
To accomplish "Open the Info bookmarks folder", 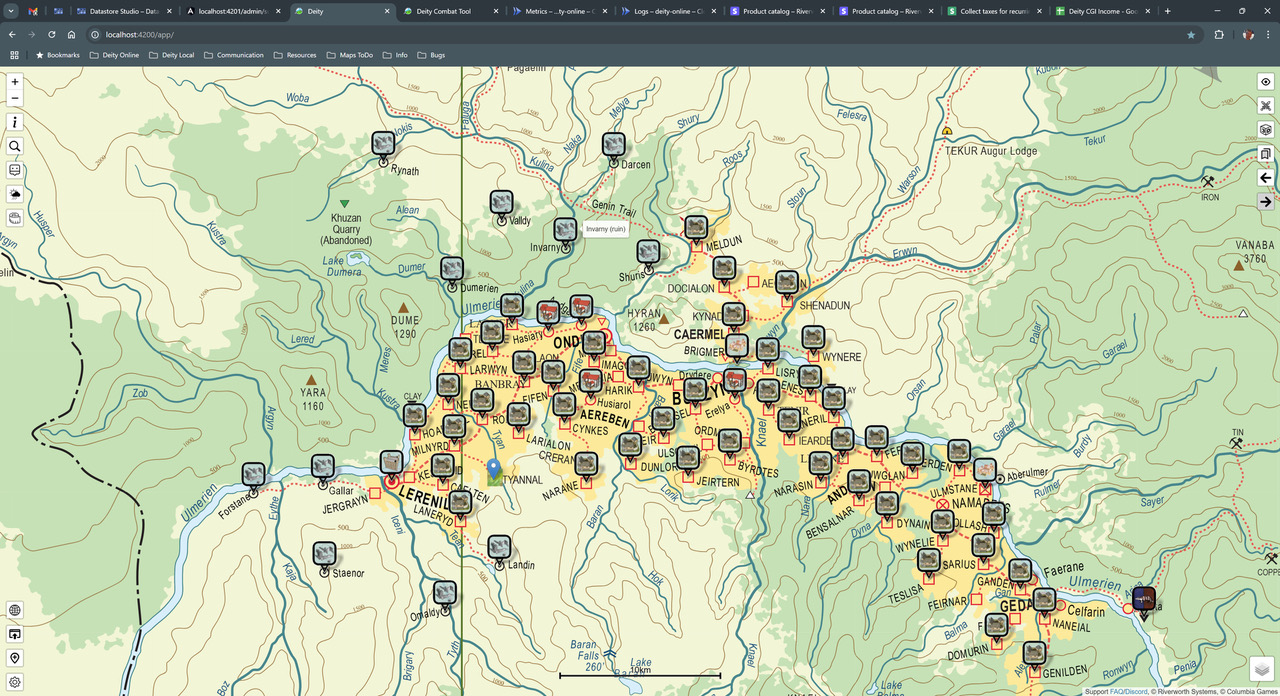I will coord(394,55).
